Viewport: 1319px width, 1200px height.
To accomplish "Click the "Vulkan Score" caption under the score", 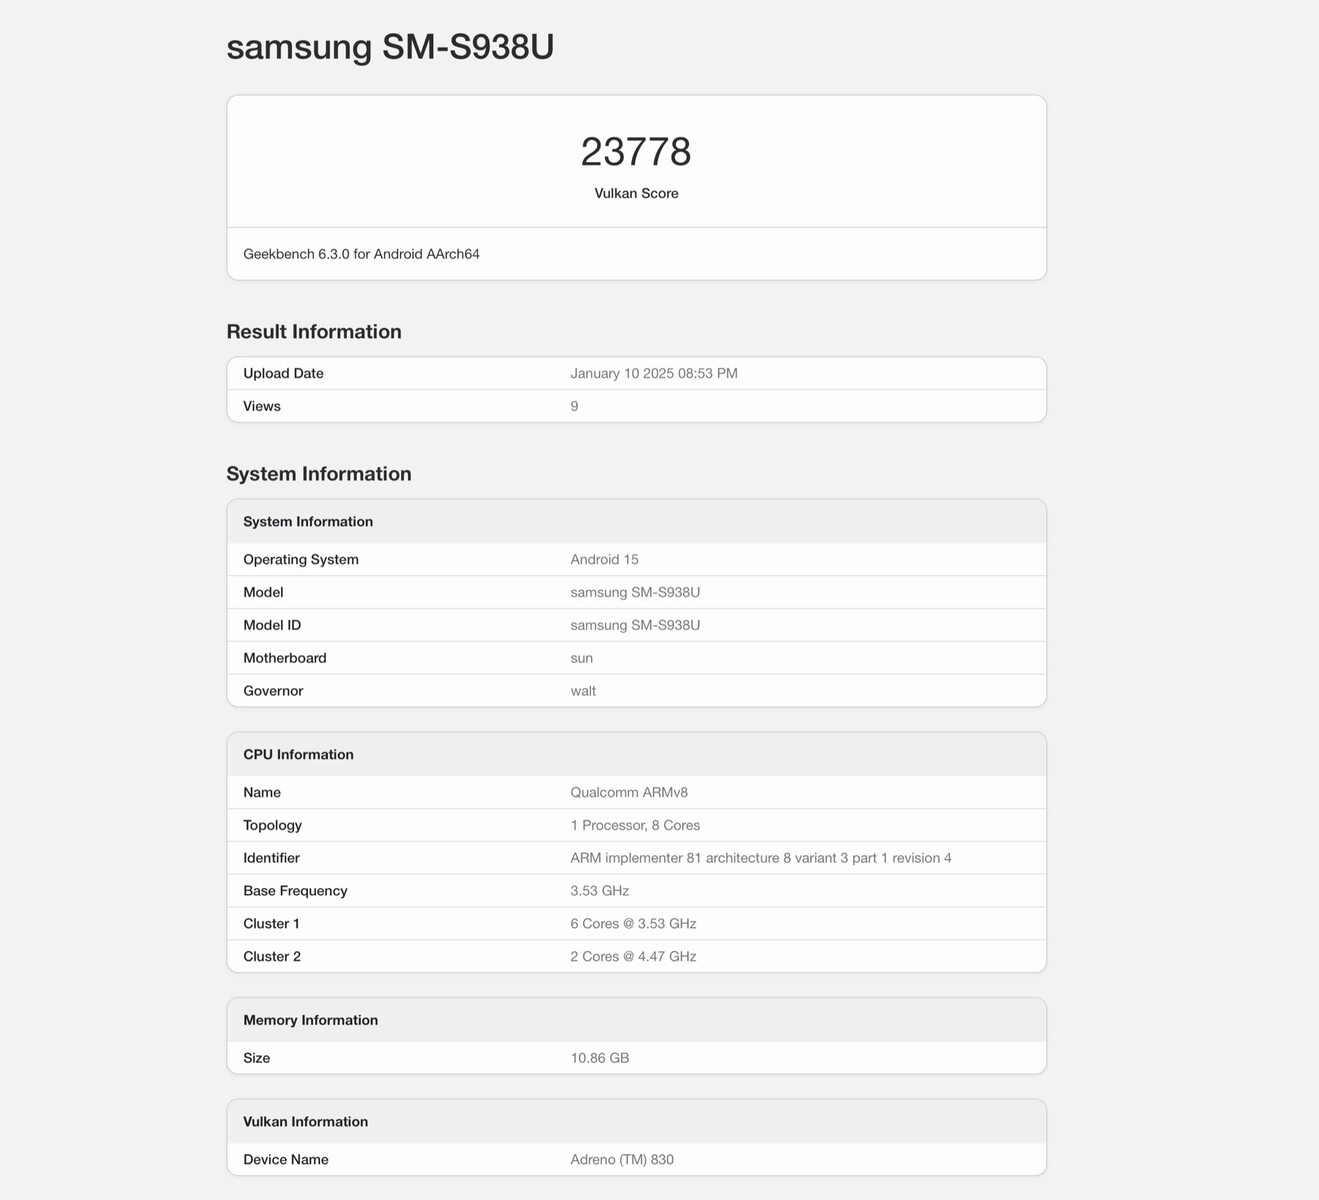I will 636,193.
